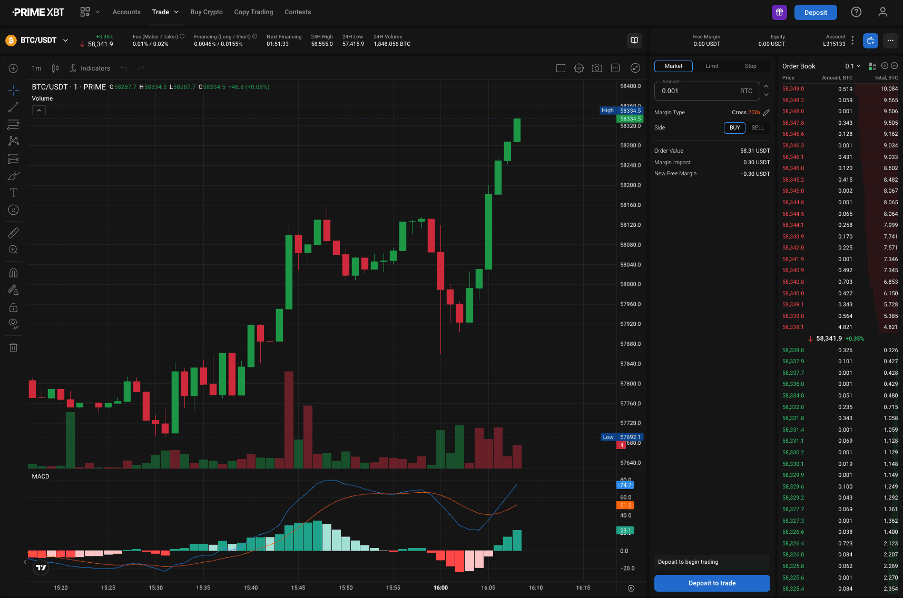Image resolution: width=904 pixels, height=598 pixels.
Task: Take a chart snapshot with the camera icon
Action: click(x=597, y=68)
